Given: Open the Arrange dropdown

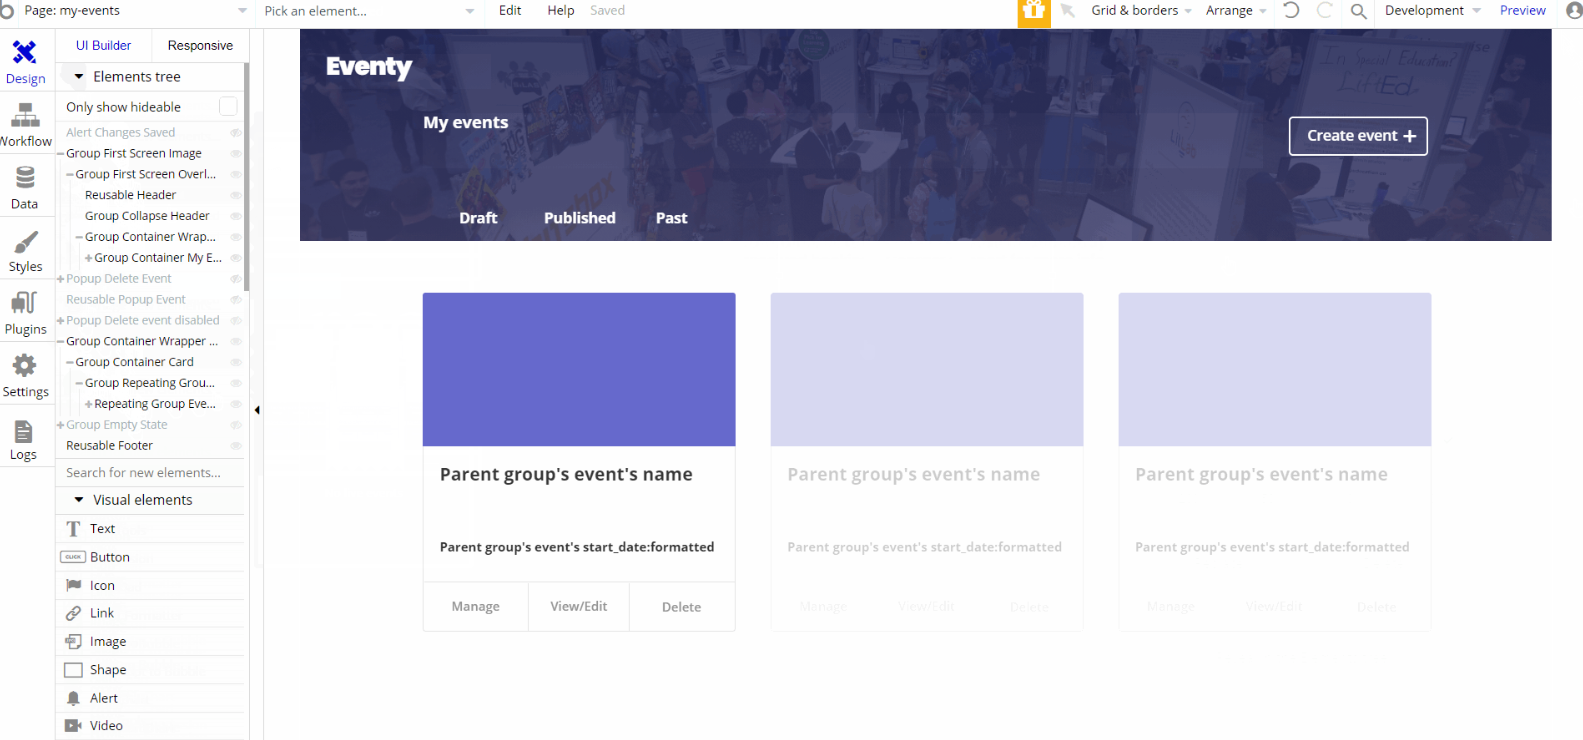Looking at the screenshot, I should point(1236,11).
